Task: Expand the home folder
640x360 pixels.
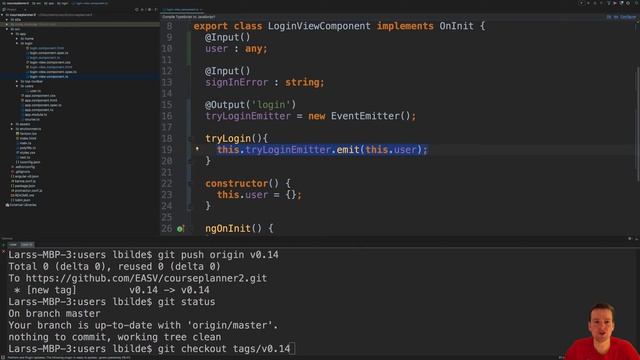Action: [17, 39]
